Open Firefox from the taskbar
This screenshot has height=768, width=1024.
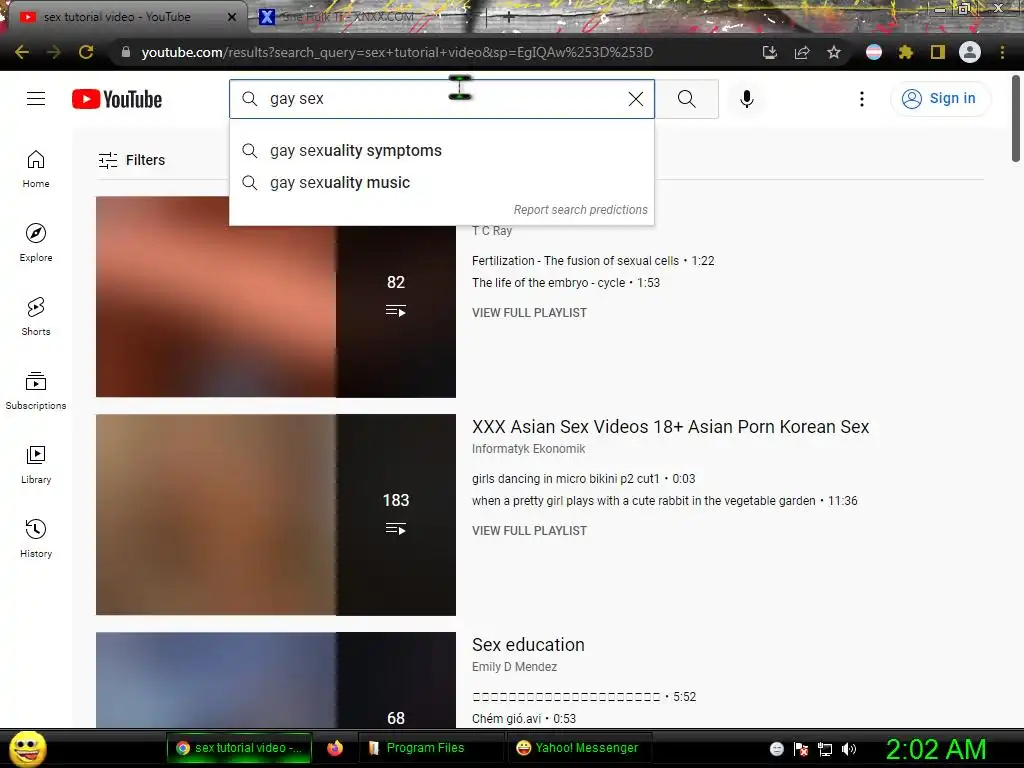click(x=335, y=748)
